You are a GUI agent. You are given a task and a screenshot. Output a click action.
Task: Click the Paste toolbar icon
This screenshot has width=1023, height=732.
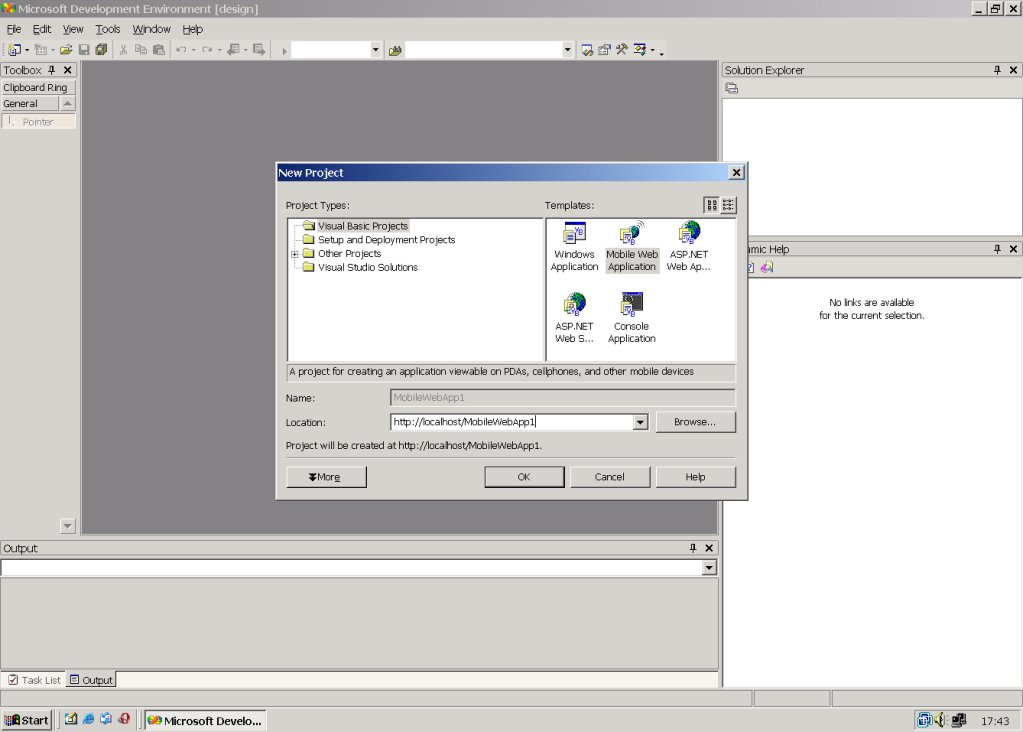tap(159, 50)
